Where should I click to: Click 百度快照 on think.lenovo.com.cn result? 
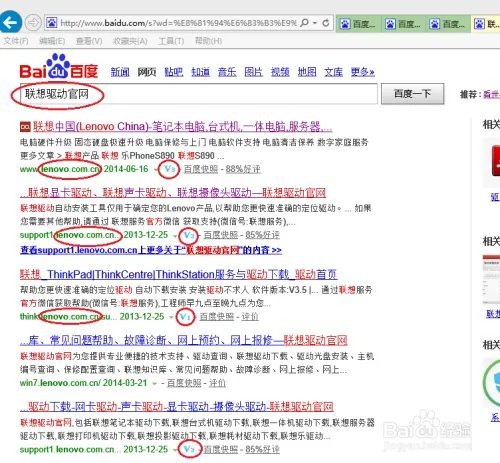tap(217, 317)
